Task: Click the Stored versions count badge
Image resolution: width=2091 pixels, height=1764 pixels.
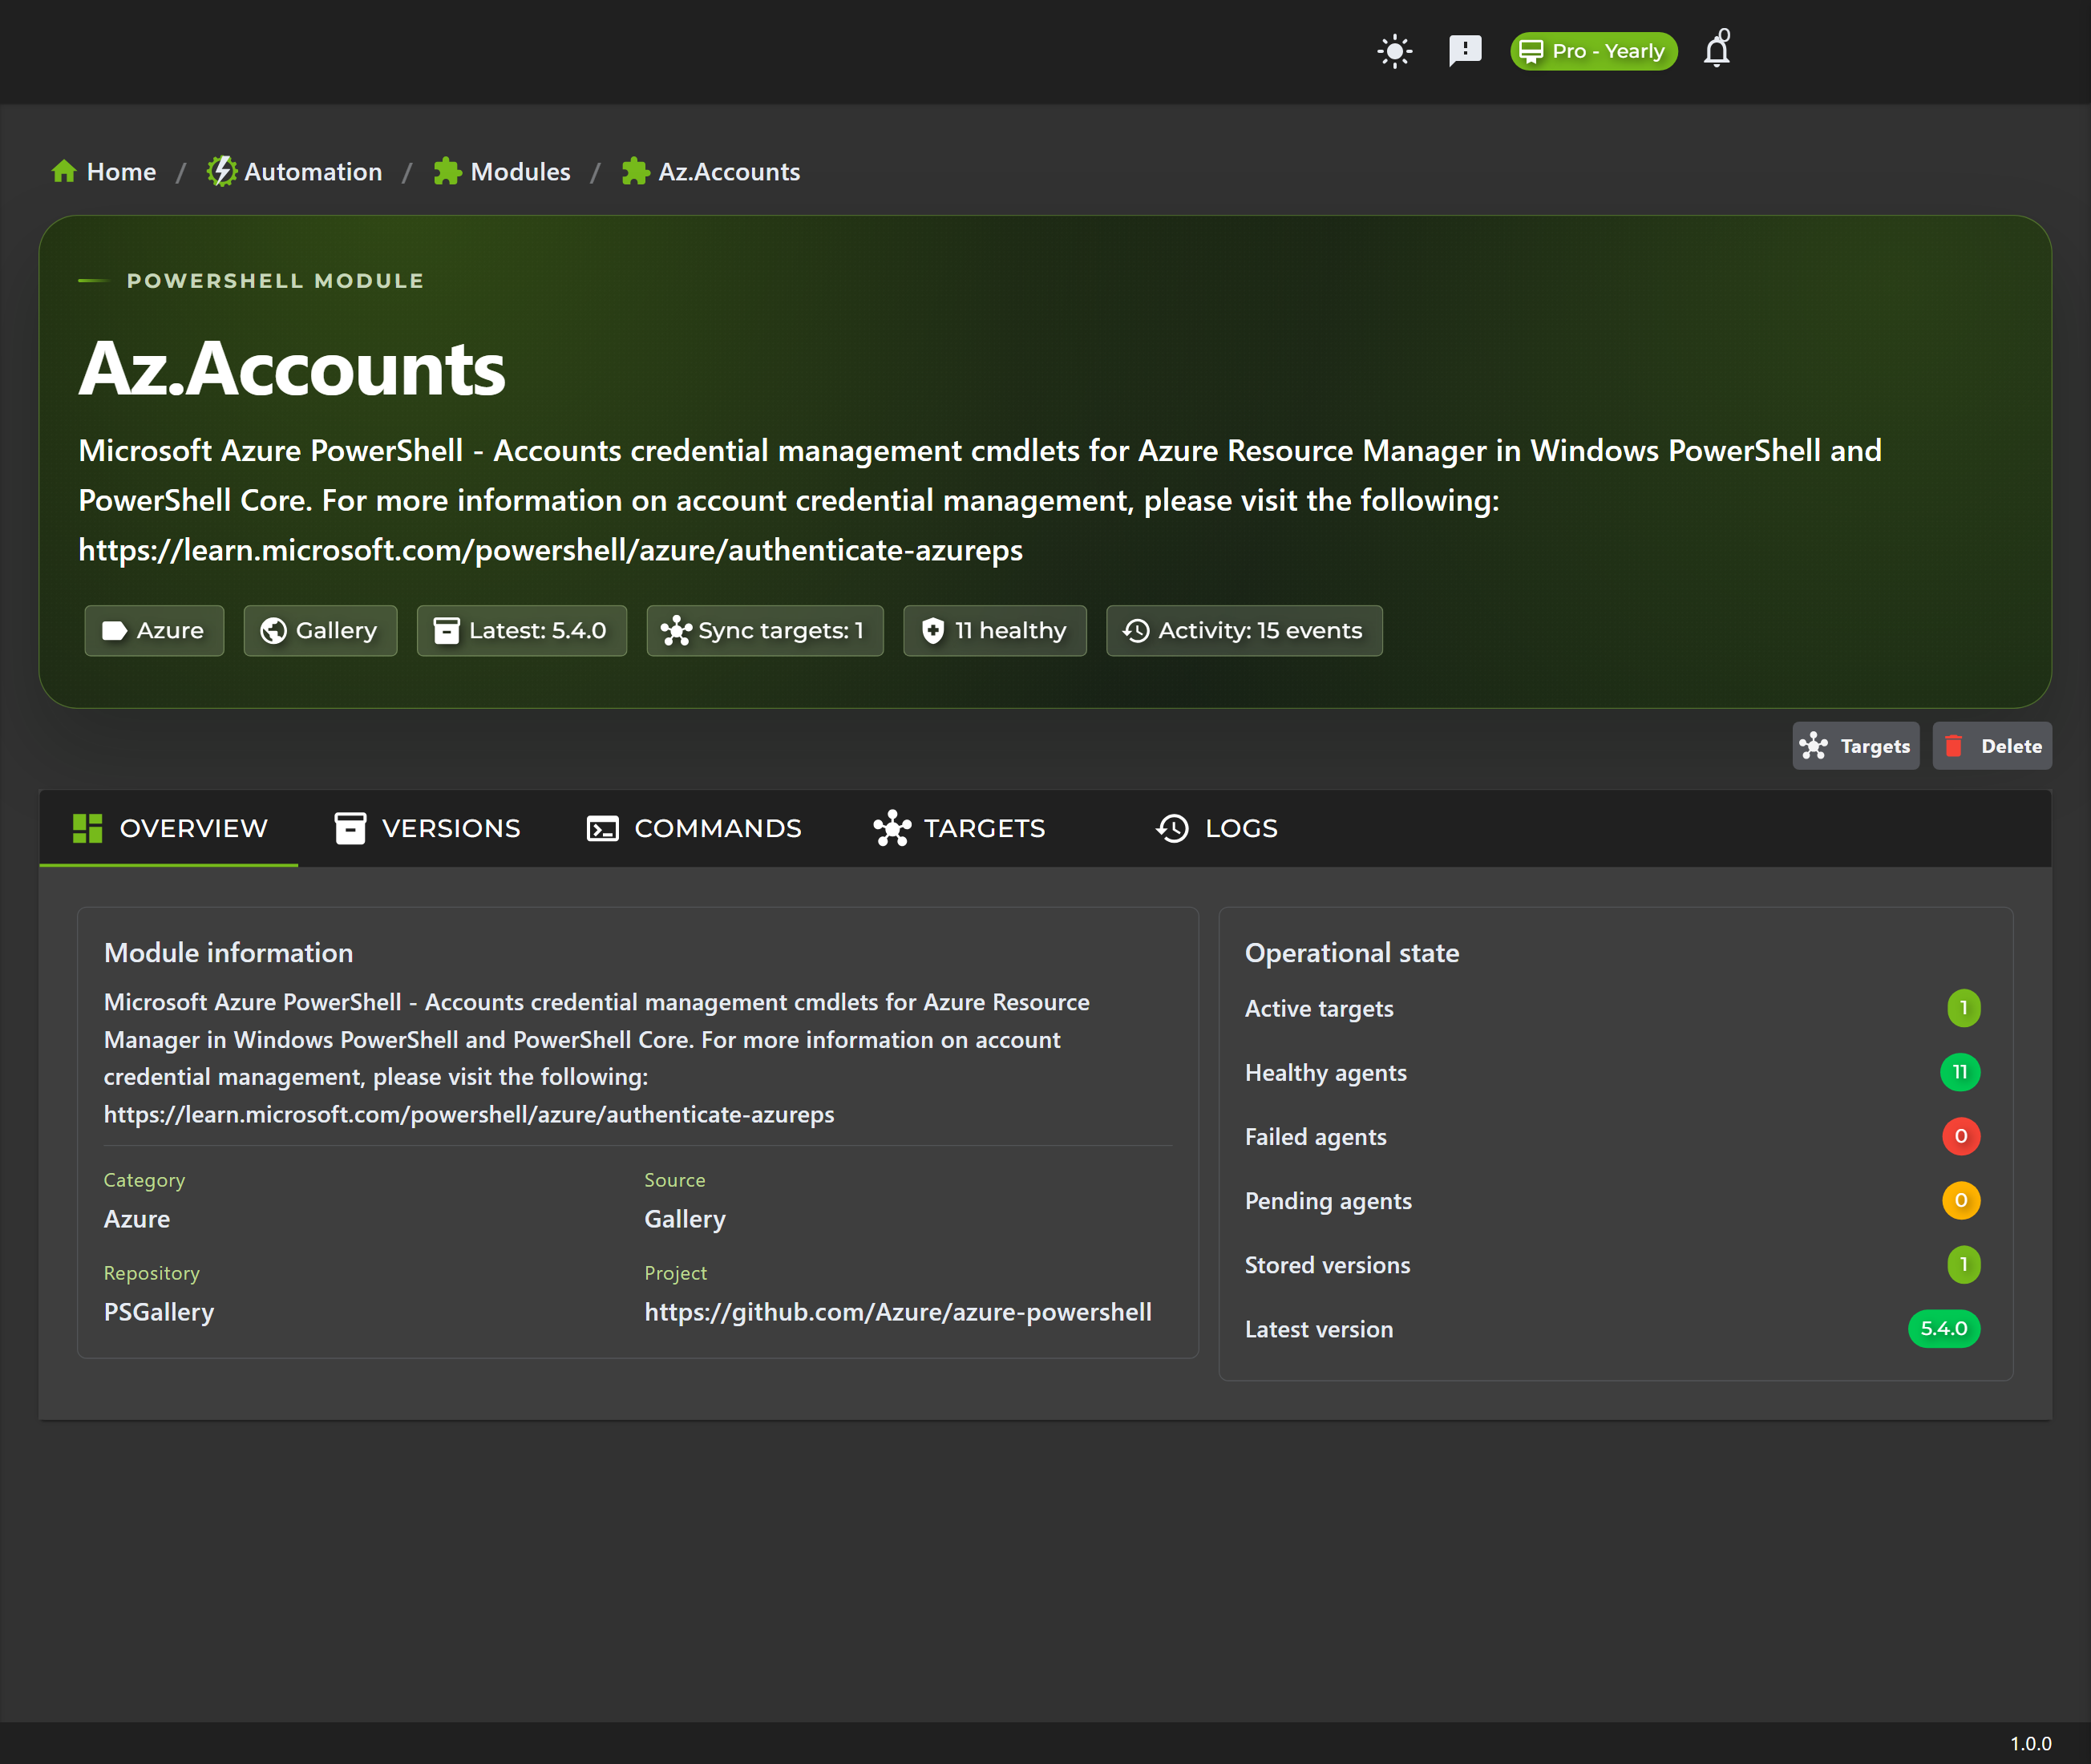Action: click(1963, 1264)
